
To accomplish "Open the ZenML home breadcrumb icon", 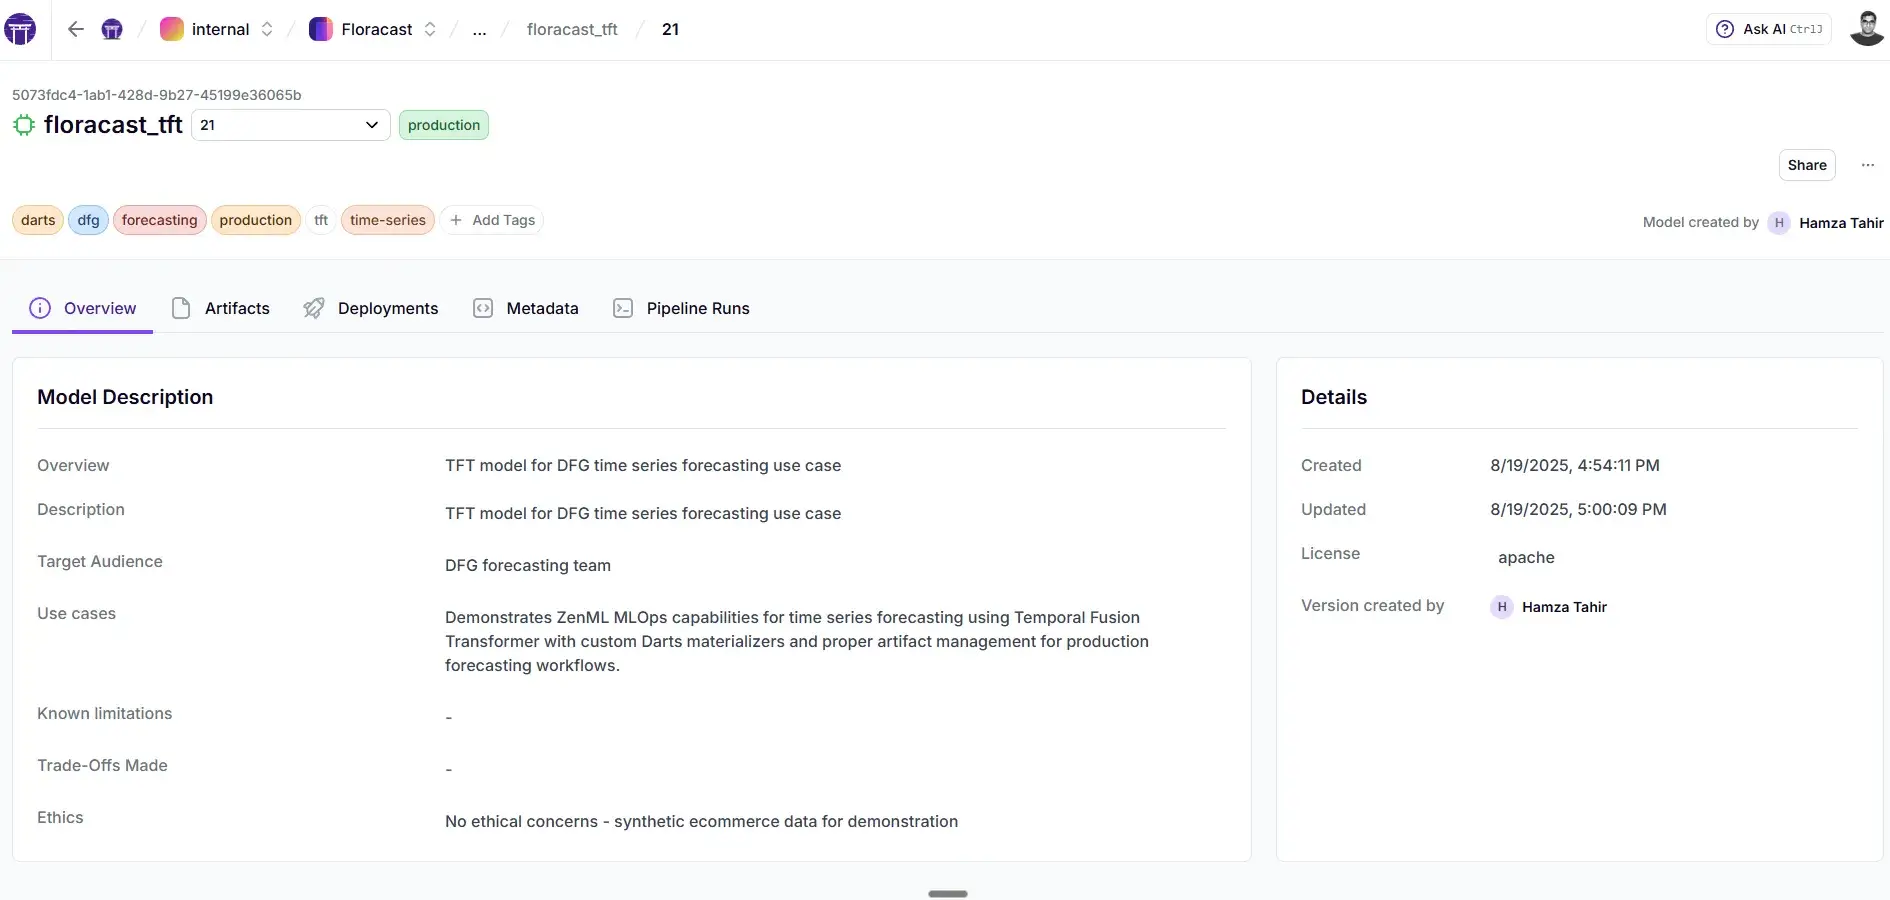I will 112,29.
